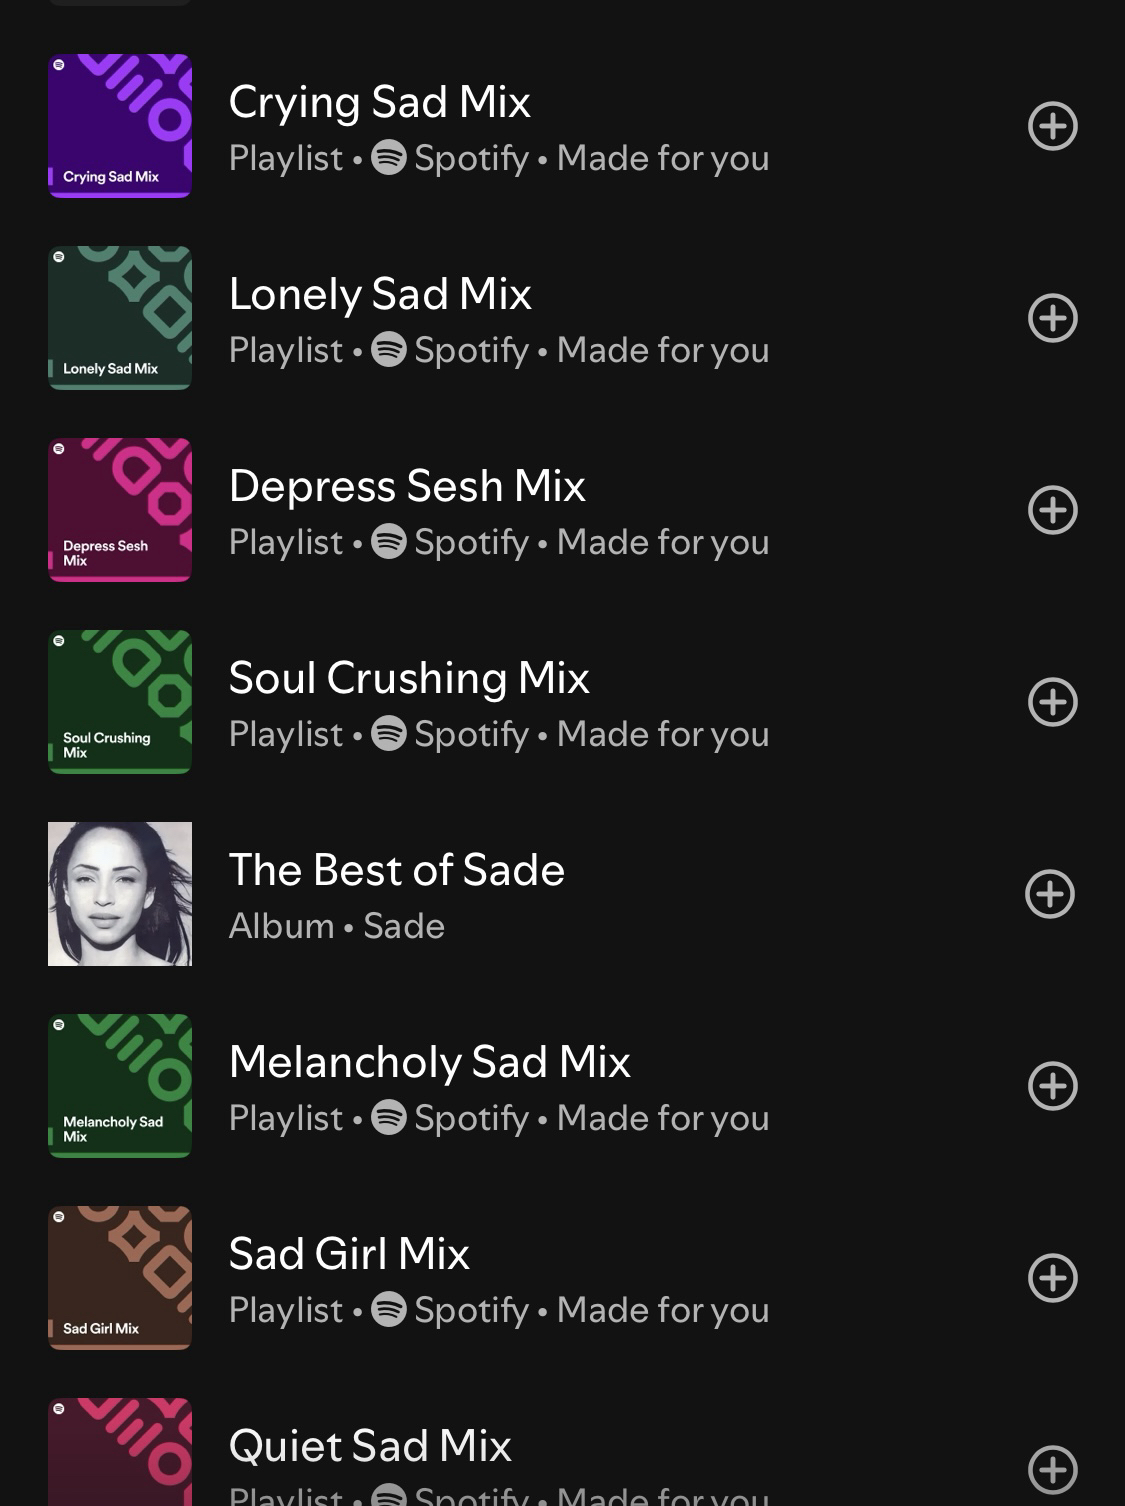Open The Best of Sade album cover
1125x1506 pixels.
(120, 894)
